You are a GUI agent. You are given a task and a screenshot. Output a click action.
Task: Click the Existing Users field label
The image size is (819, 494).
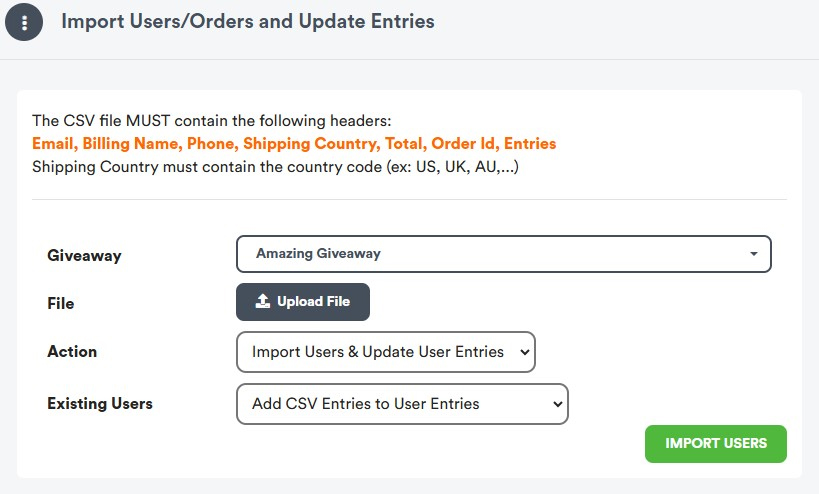click(100, 404)
